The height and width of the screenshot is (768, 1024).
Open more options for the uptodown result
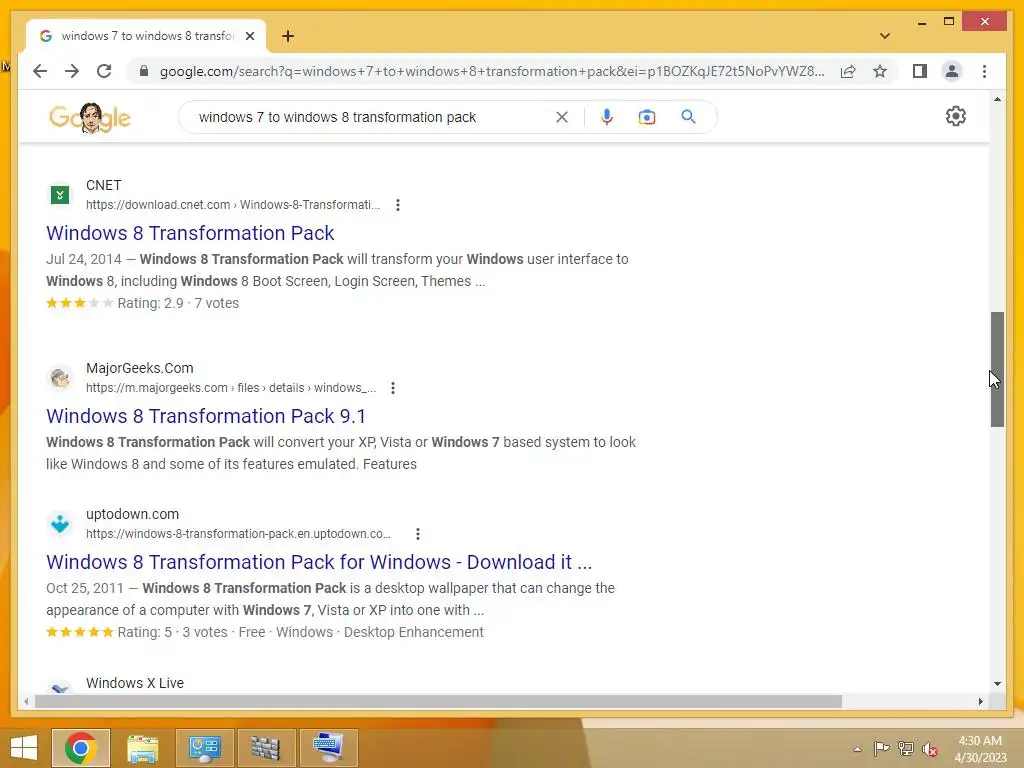418,534
